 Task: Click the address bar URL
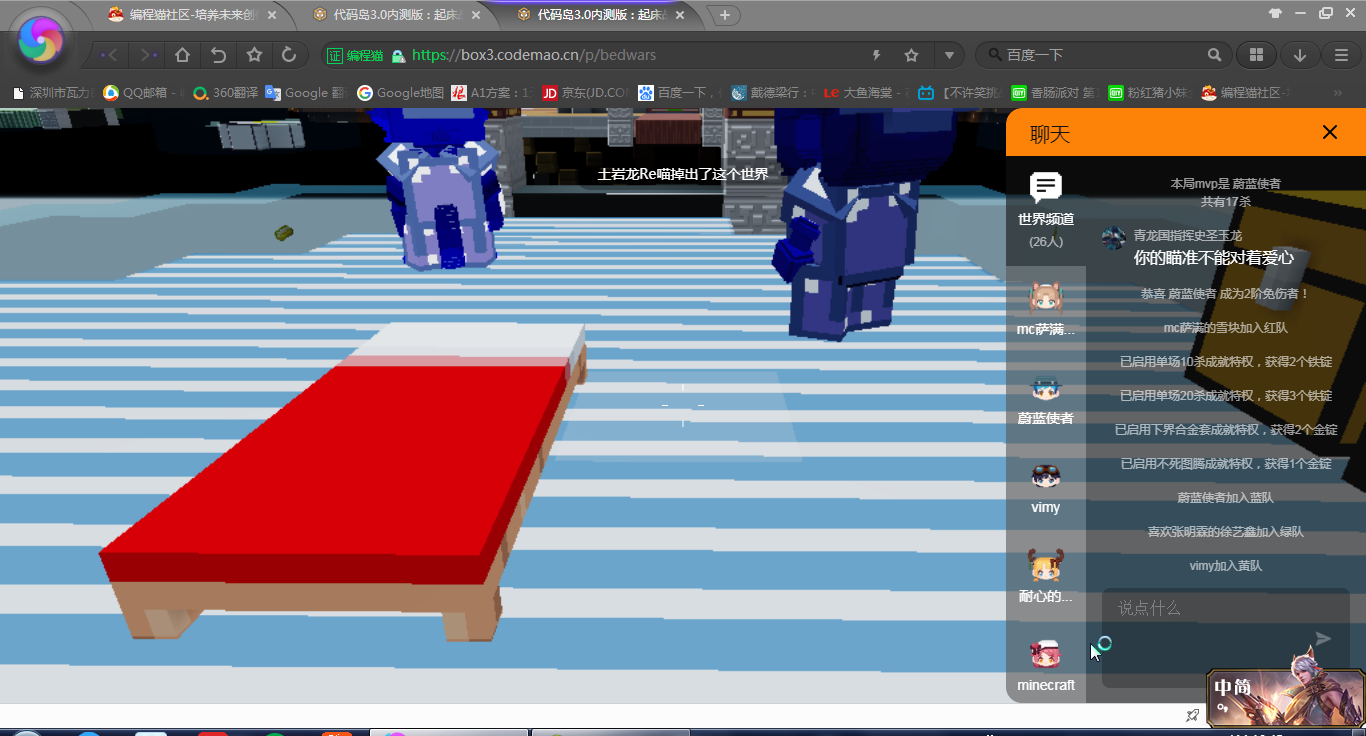[534, 55]
